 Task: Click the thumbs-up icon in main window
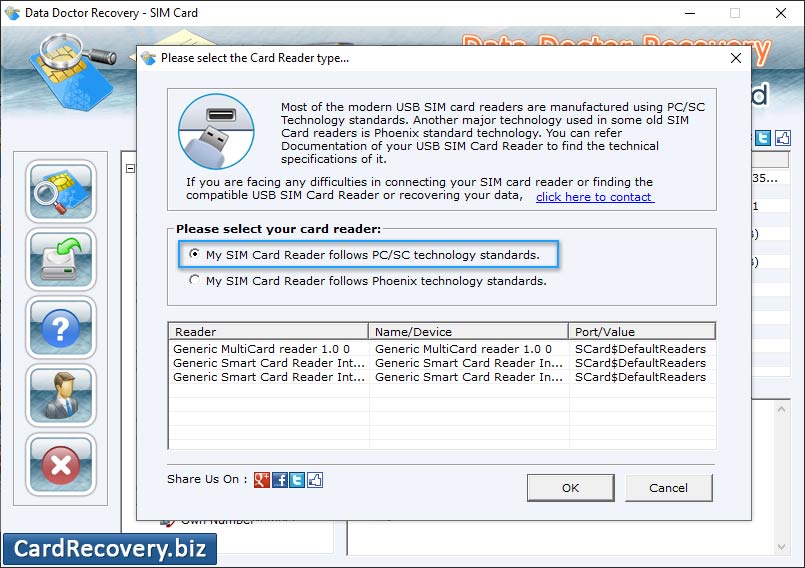point(782,138)
